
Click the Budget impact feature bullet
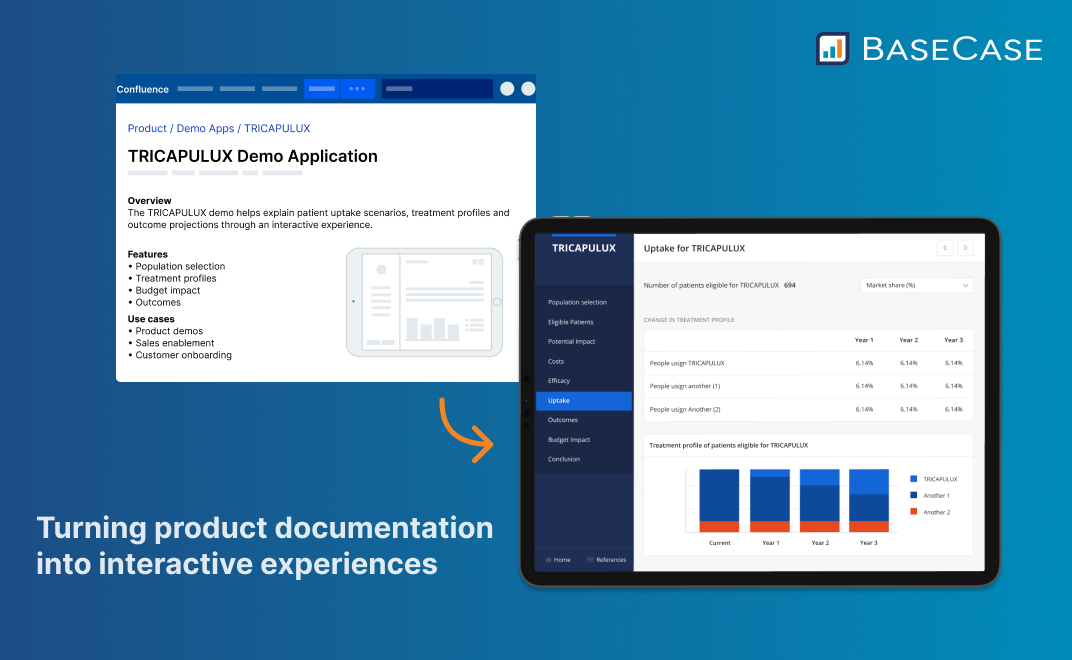[x=164, y=290]
